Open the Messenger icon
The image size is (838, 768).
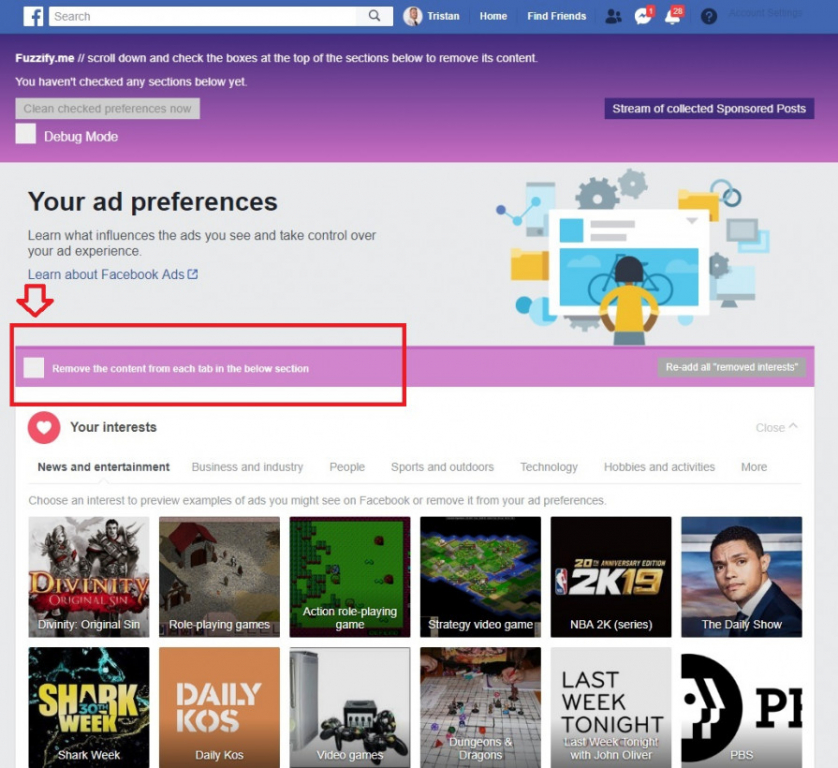[643, 17]
